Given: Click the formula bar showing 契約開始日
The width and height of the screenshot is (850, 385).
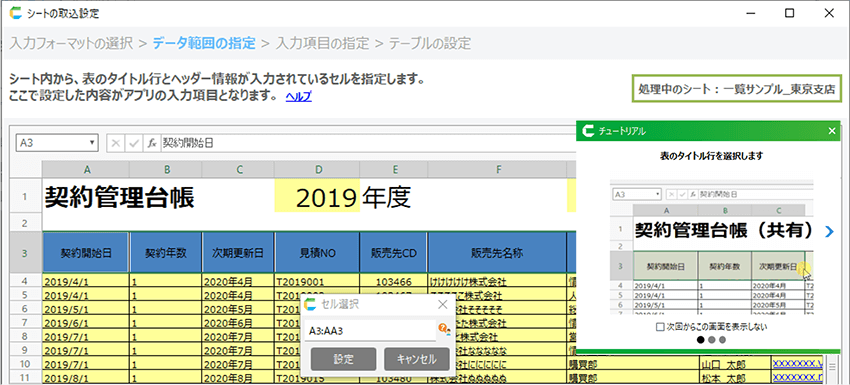Looking at the screenshot, I should click(369, 143).
